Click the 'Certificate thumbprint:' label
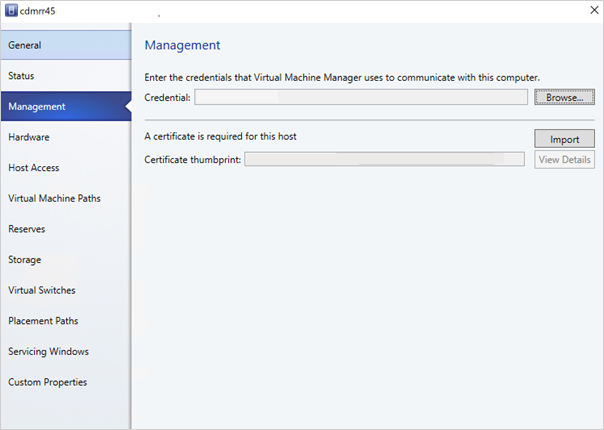This screenshot has width=604, height=430. 193,160
